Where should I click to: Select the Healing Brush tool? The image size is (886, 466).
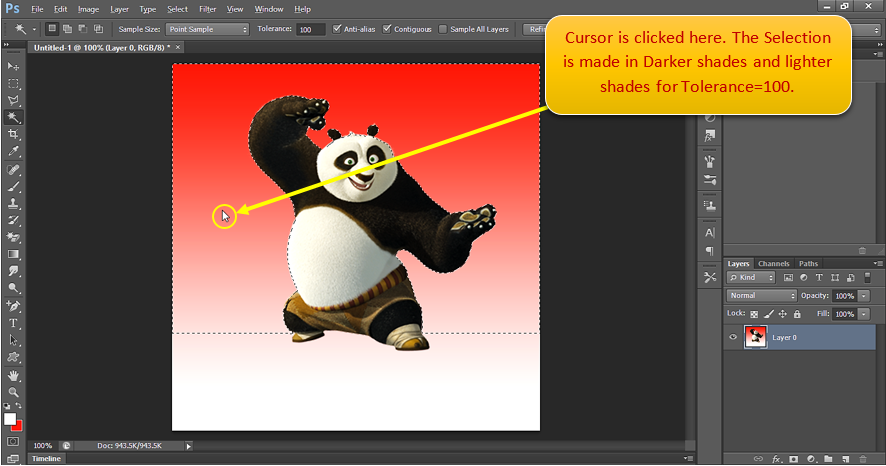click(13, 169)
